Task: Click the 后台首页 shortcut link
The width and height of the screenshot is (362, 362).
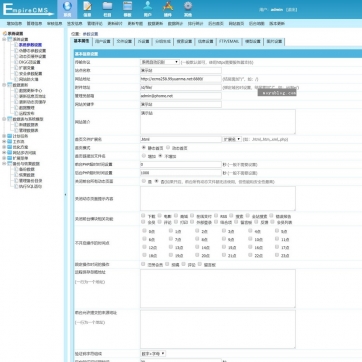Action: pyautogui.click(x=216, y=24)
